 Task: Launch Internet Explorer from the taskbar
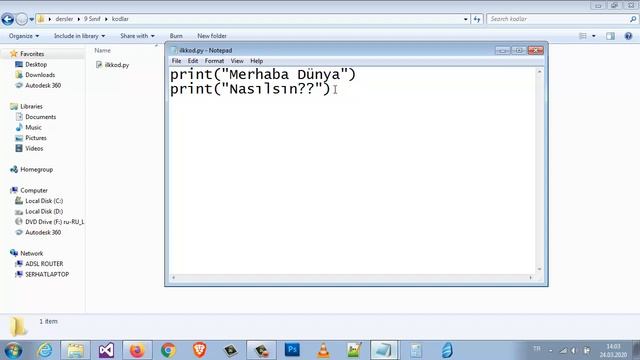44,350
